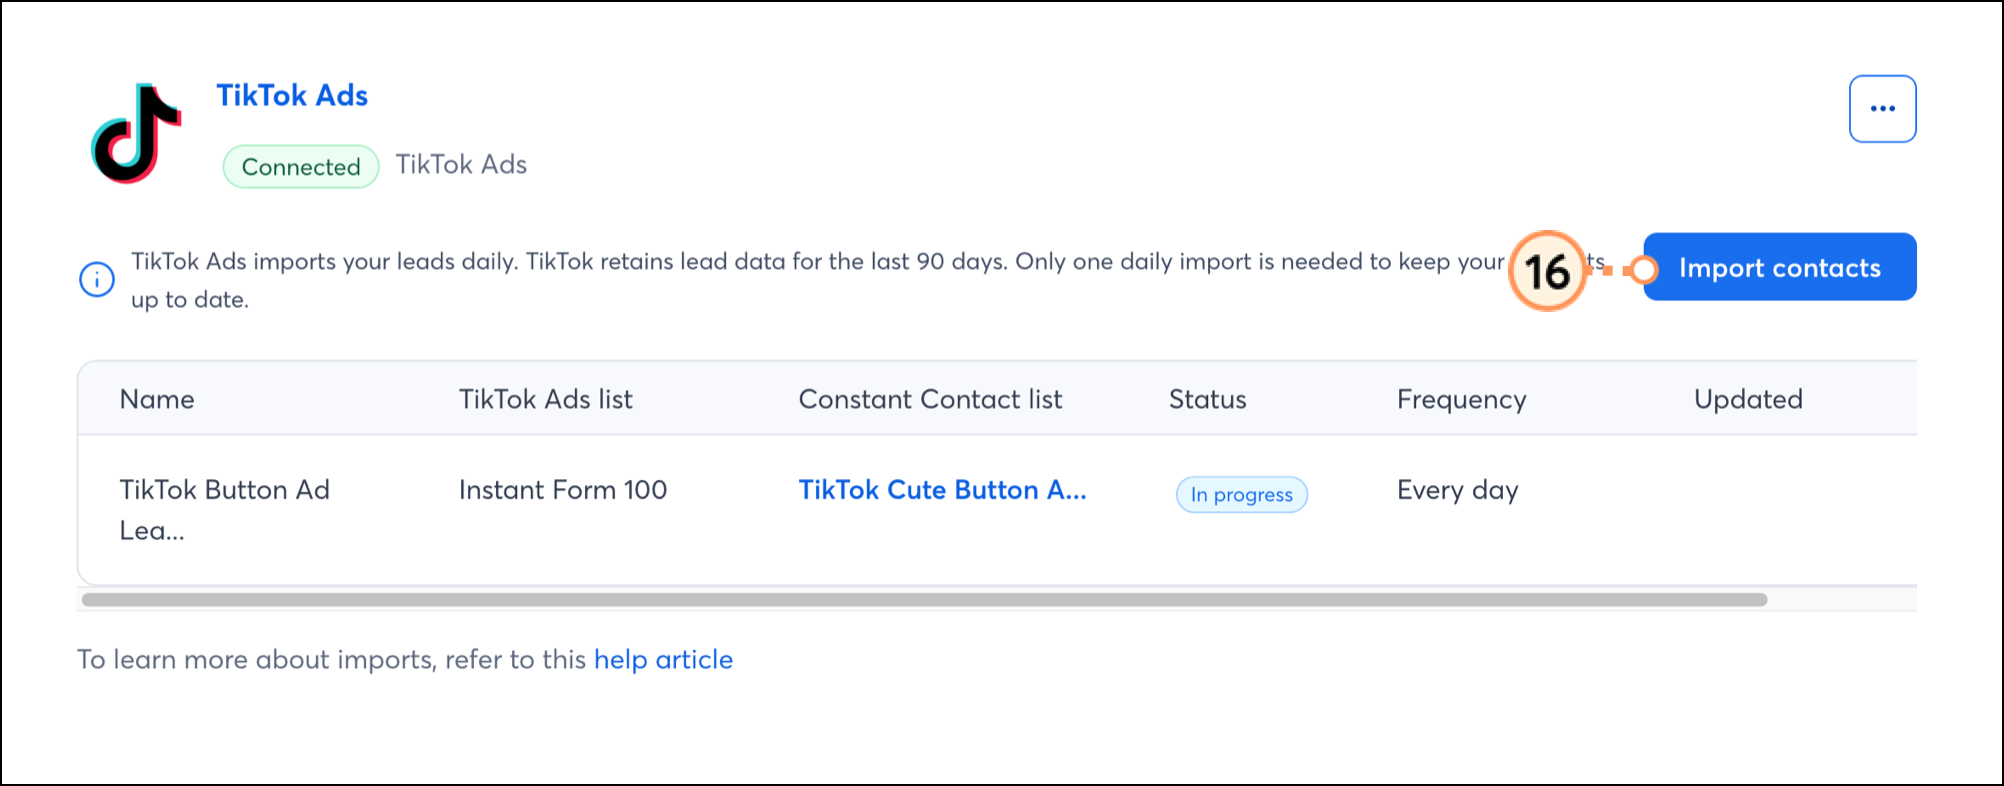
Task: Click the TikTok Ads heading link
Action: pyautogui.click(x=291, y=95)
